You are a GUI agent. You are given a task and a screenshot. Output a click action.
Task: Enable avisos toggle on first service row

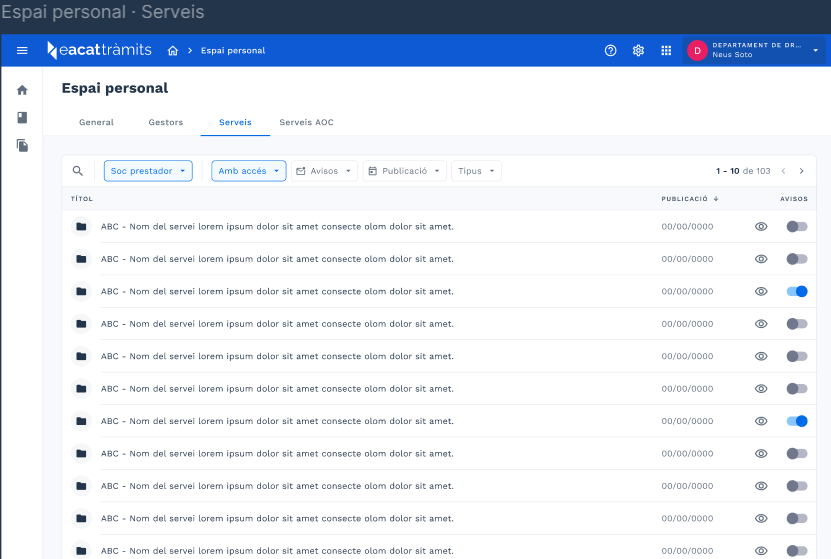pyautogui.click(x=796, y=227)
